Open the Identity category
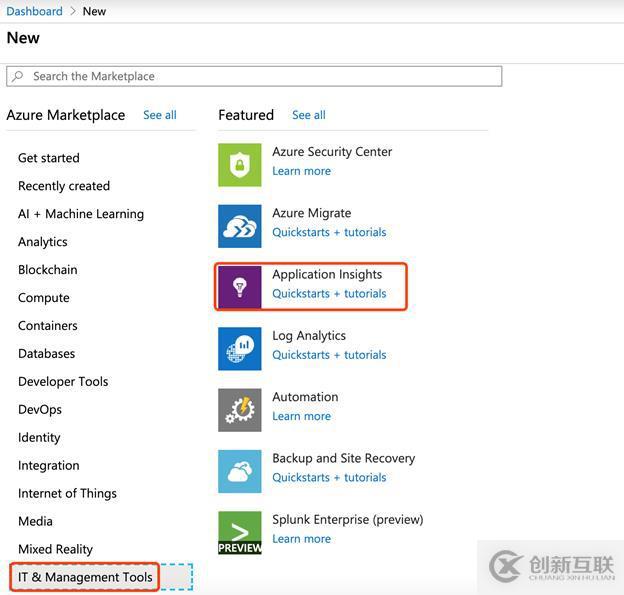Viewport: 624px width, 595px height. (39, 438)
